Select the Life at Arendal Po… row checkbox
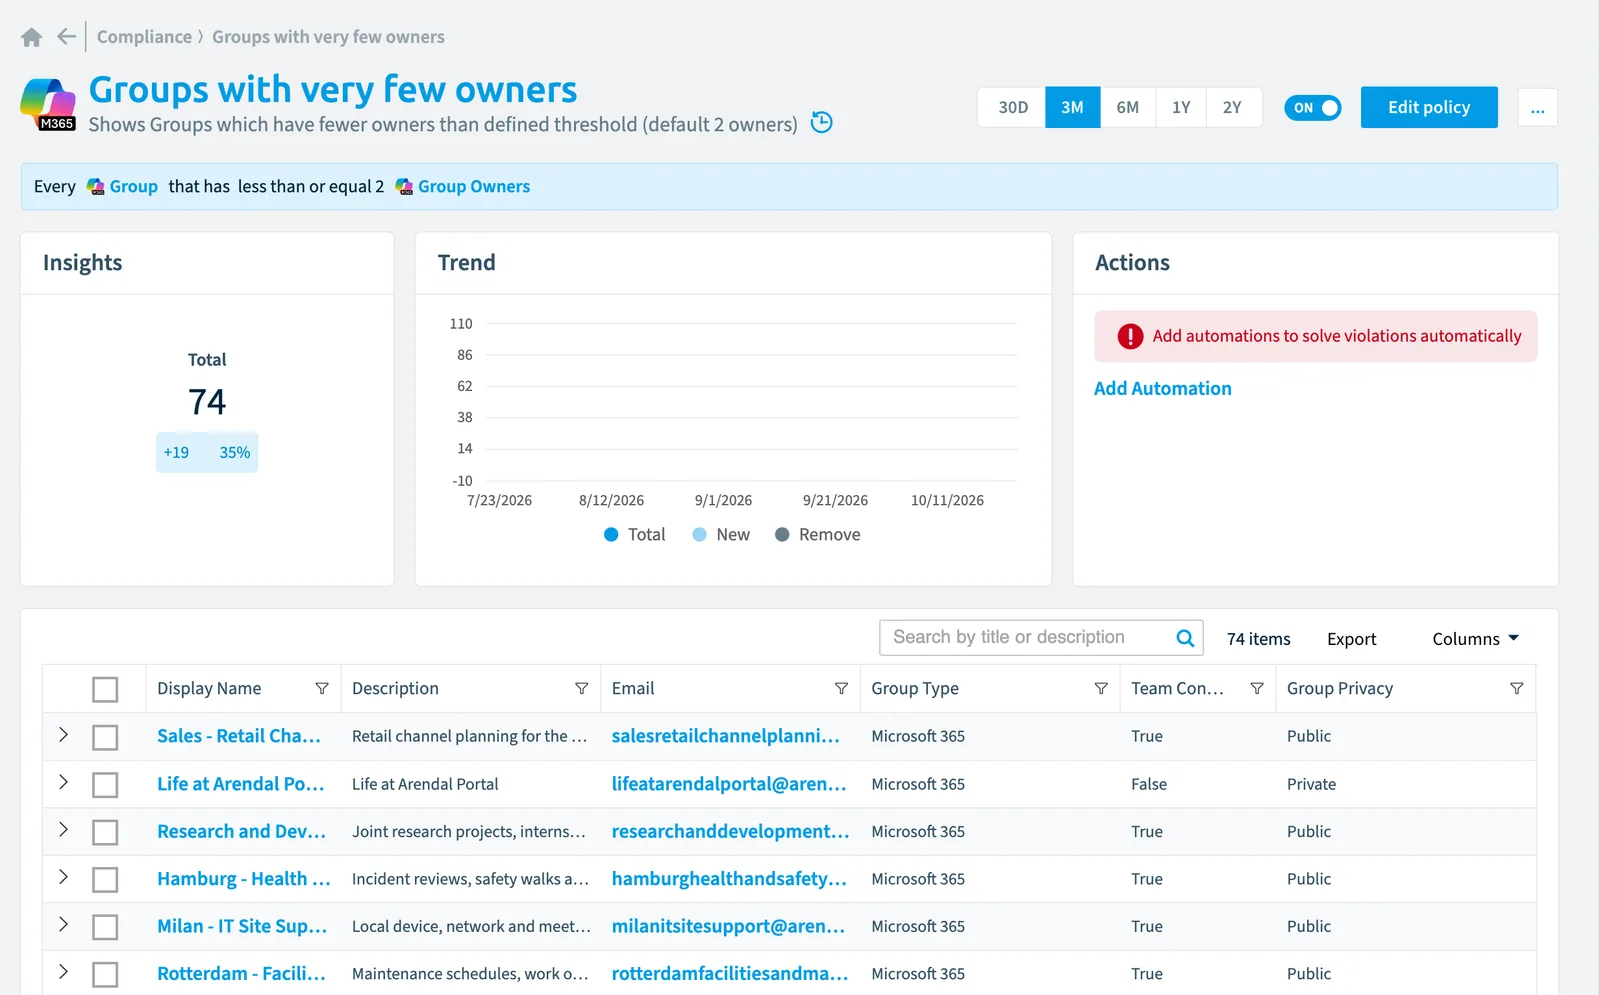 (105, 785)
